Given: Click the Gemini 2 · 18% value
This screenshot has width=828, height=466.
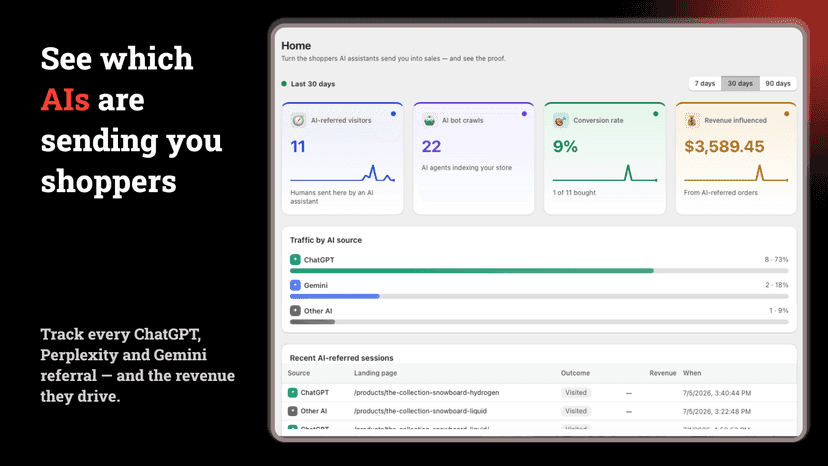Looking at the screenshot, I should (777, 285).
